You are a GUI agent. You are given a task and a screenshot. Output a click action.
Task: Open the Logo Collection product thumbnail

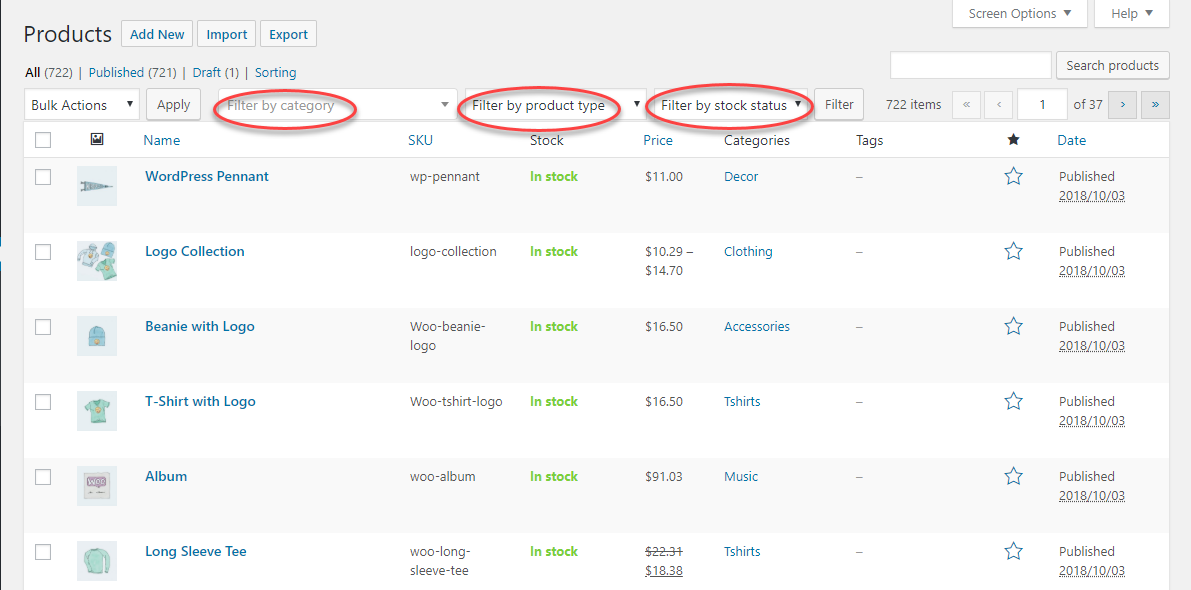coord(96,261)
